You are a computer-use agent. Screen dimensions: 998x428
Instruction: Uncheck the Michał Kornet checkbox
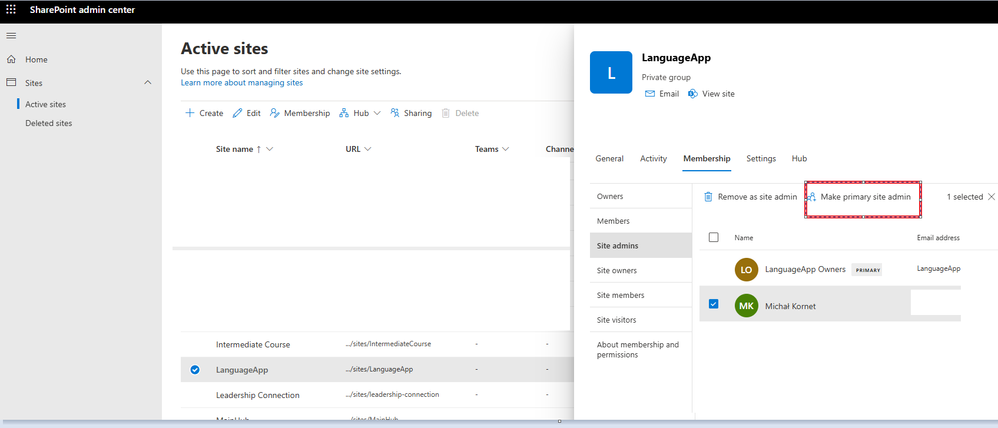(x=713, y=304)
